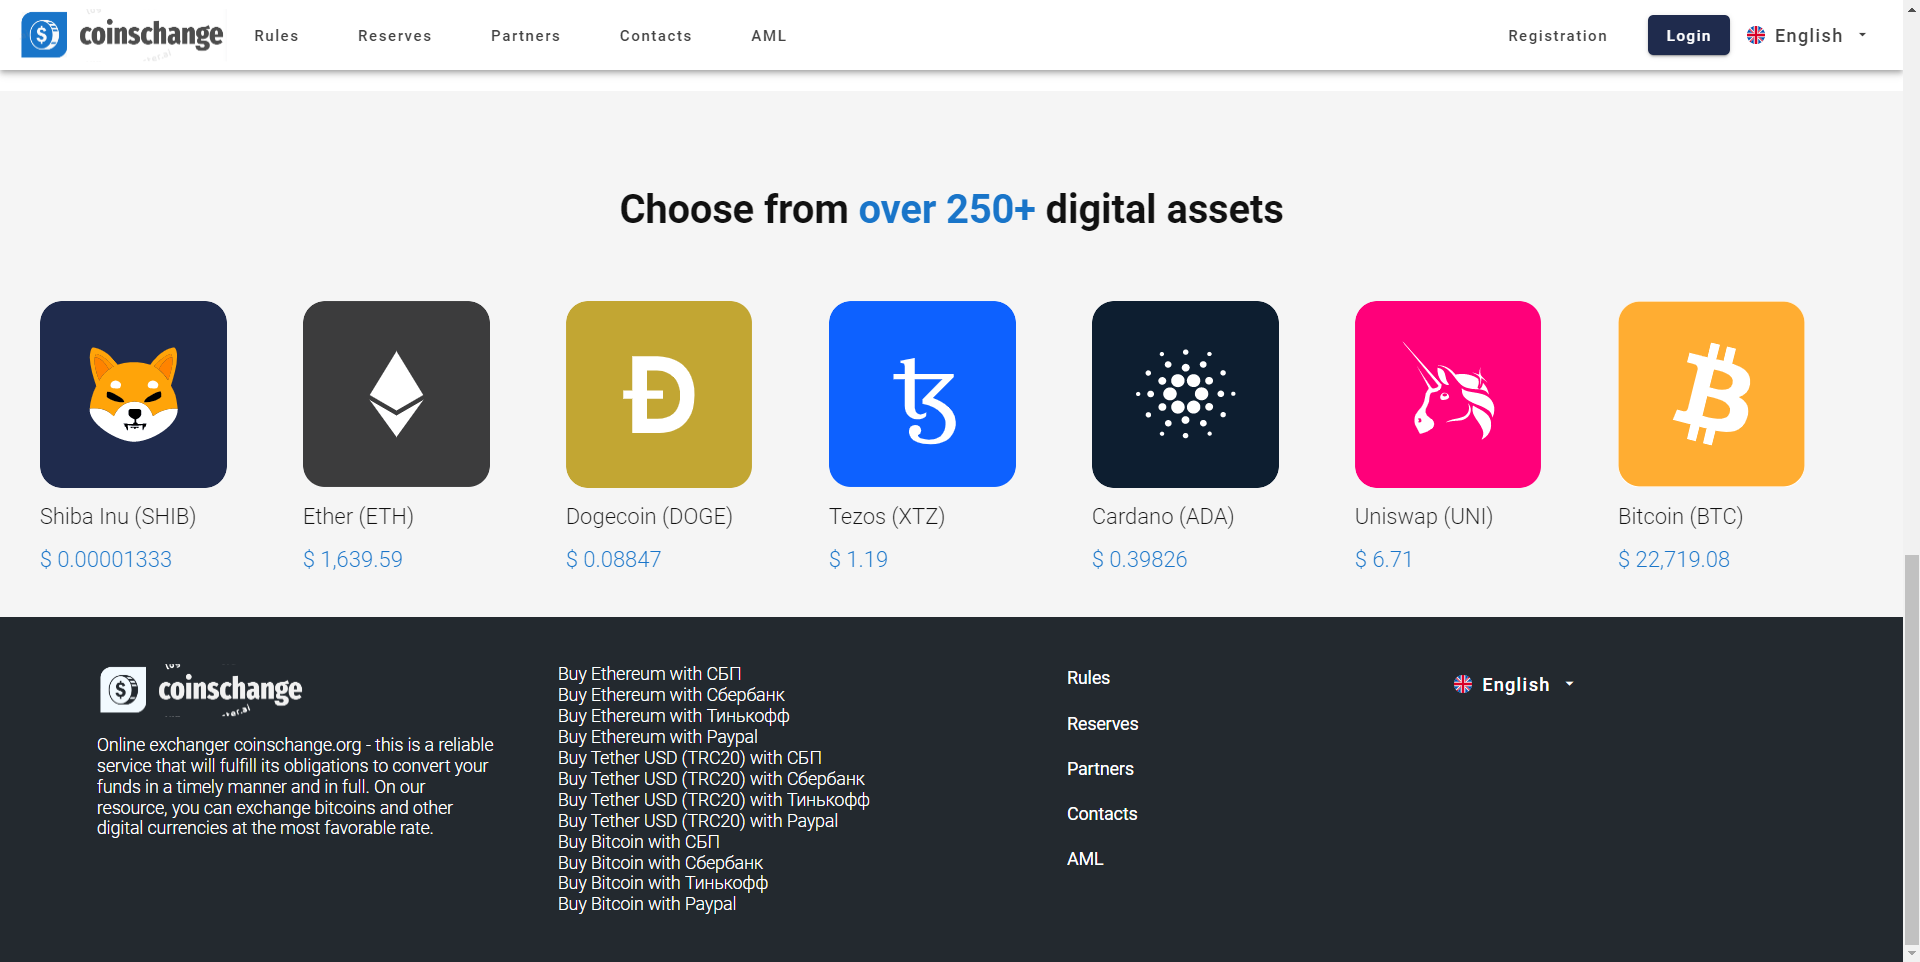
Task: Click the Tezos price $ 1.19
Action: 858,560
